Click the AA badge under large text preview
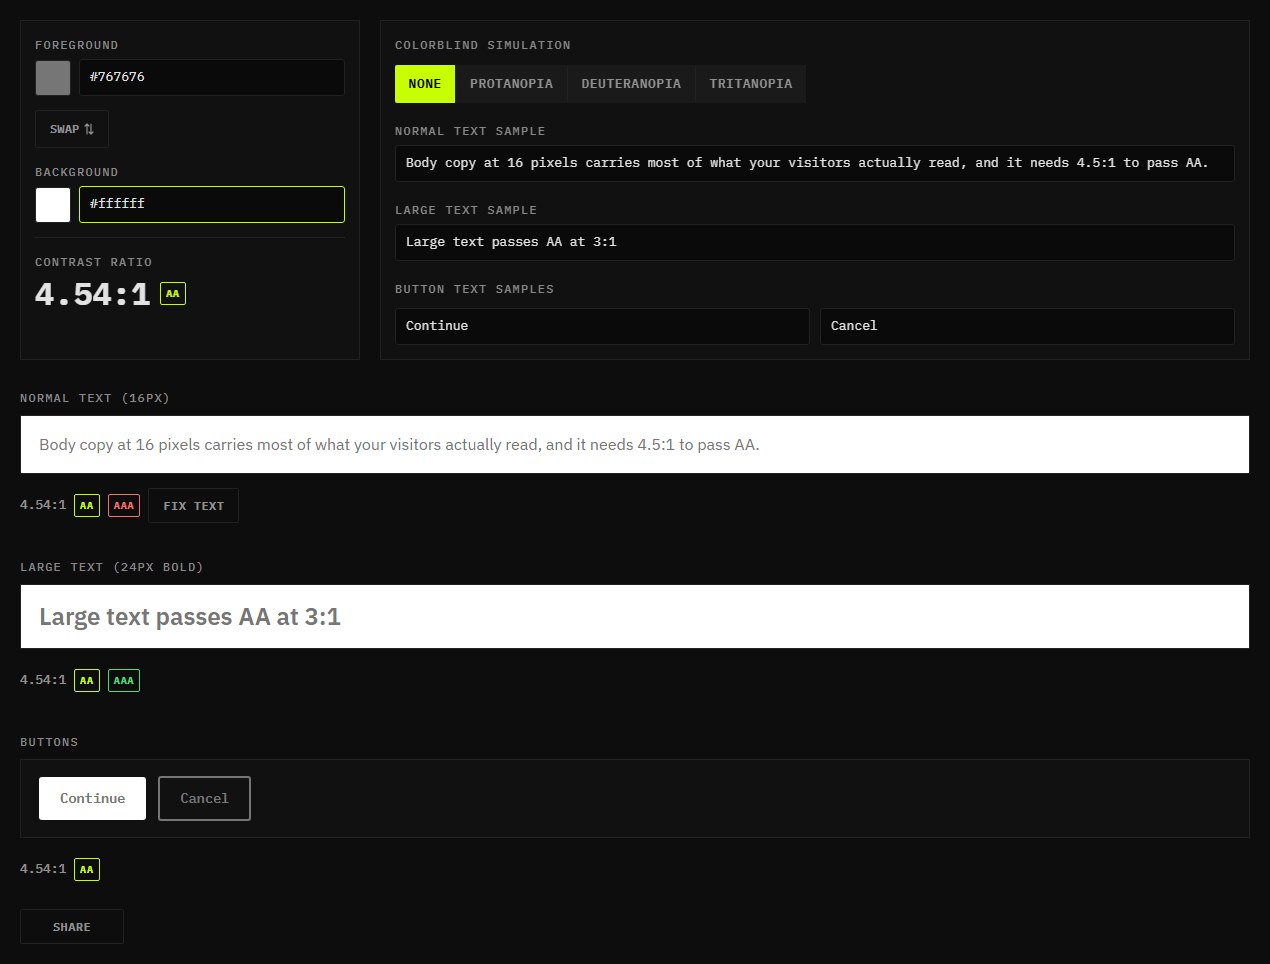This screenshot has width=1270, height=964. pos(87,681)
